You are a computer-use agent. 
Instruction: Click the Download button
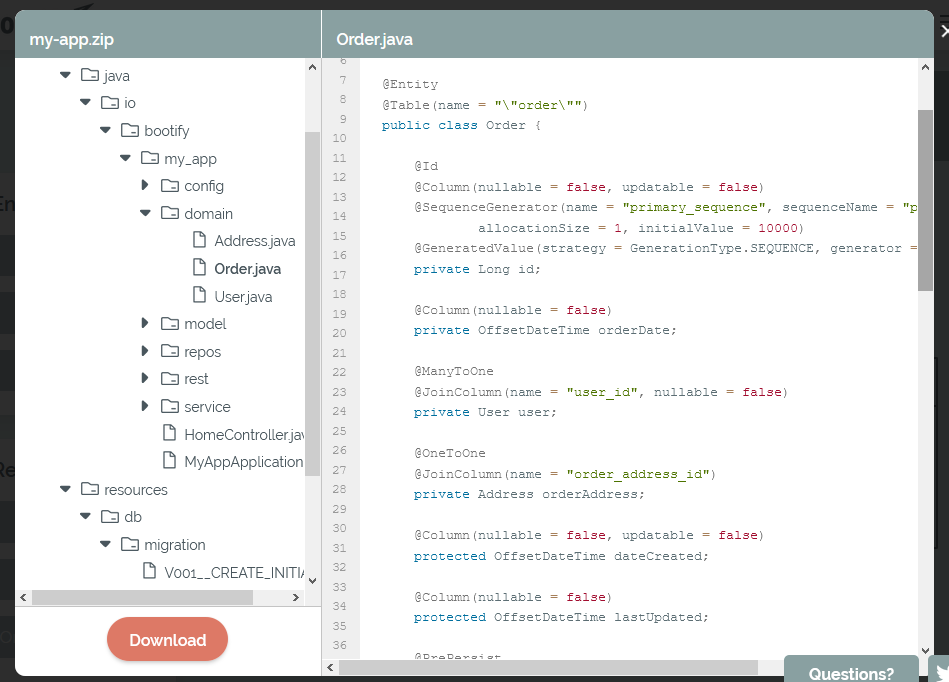tap(167, 638)
